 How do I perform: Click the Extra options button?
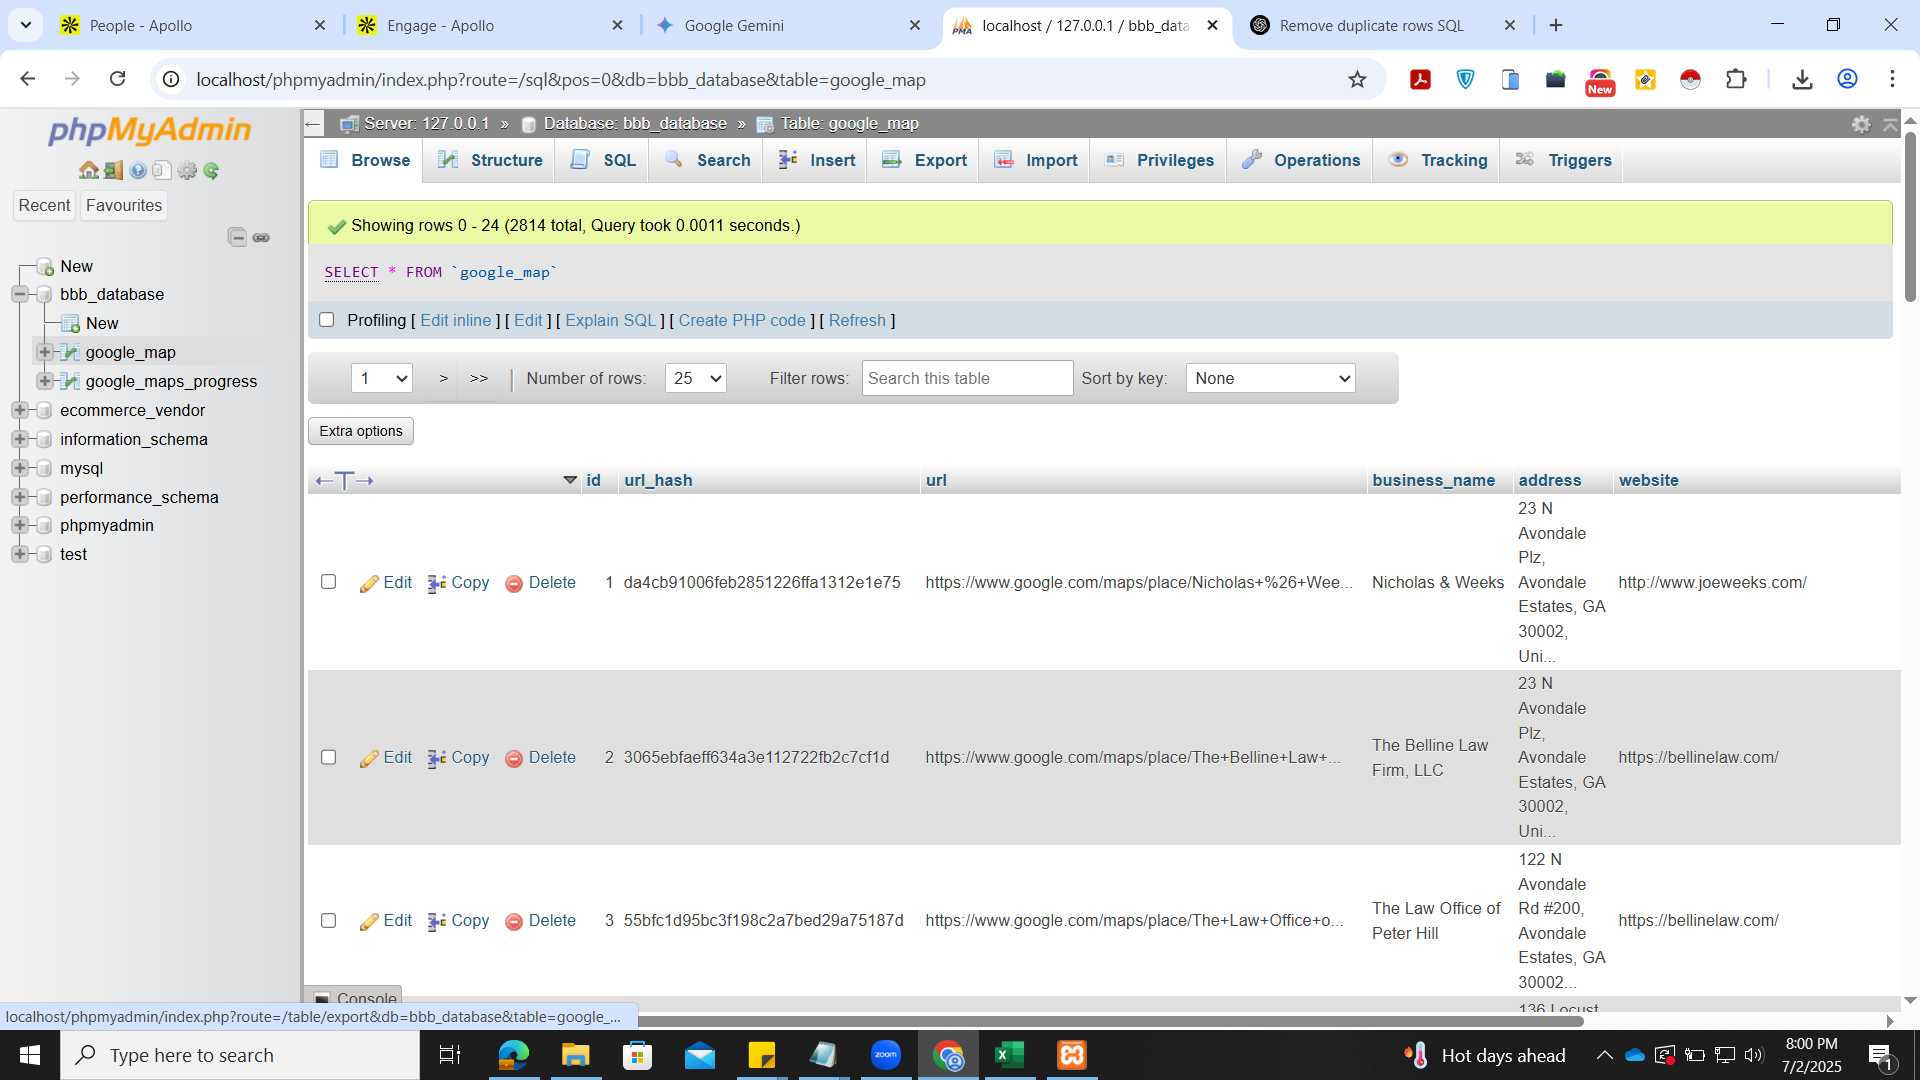click(361, 431)
